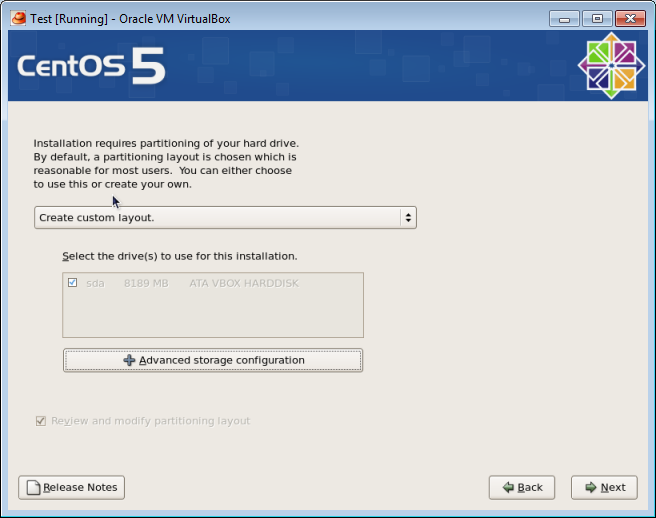Viewport: 656px width, 518px height.
Task: Maximize the VirtualBox window
Action: tap(597, 19)
